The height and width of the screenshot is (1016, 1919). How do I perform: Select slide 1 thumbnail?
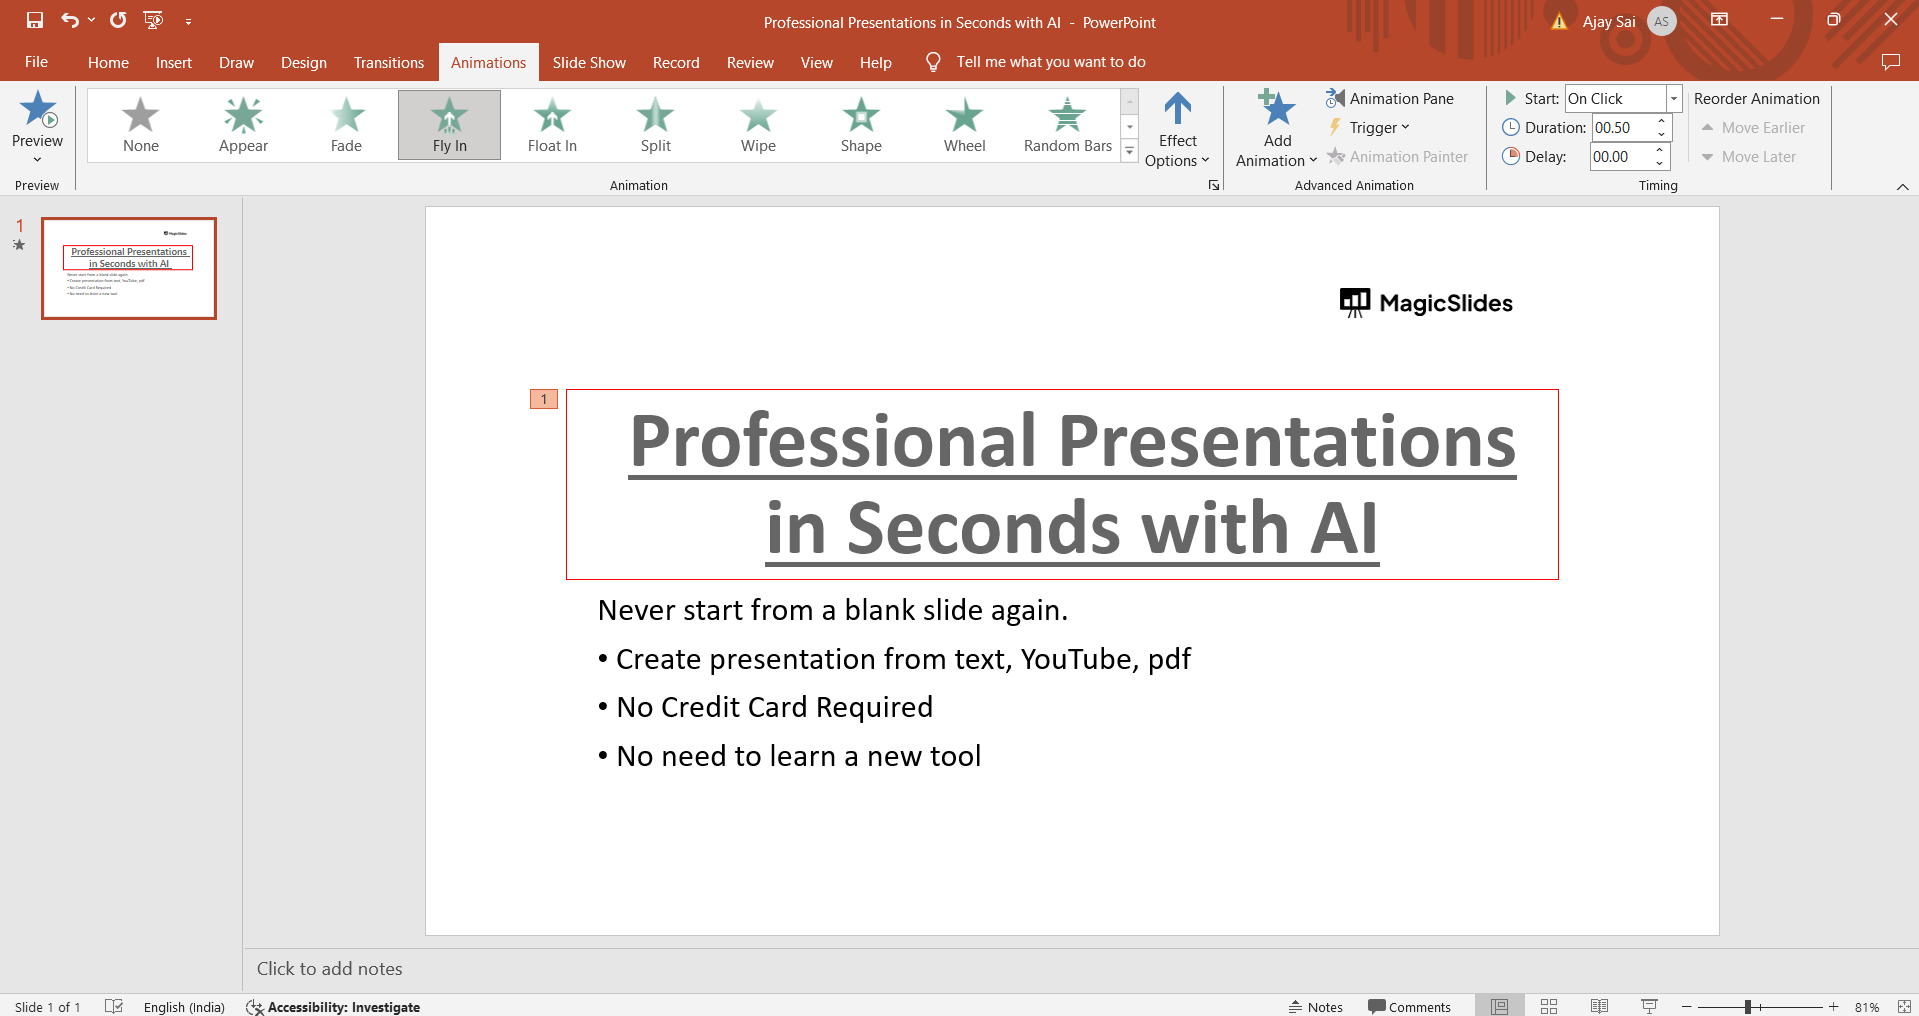[x=129, y=268]
